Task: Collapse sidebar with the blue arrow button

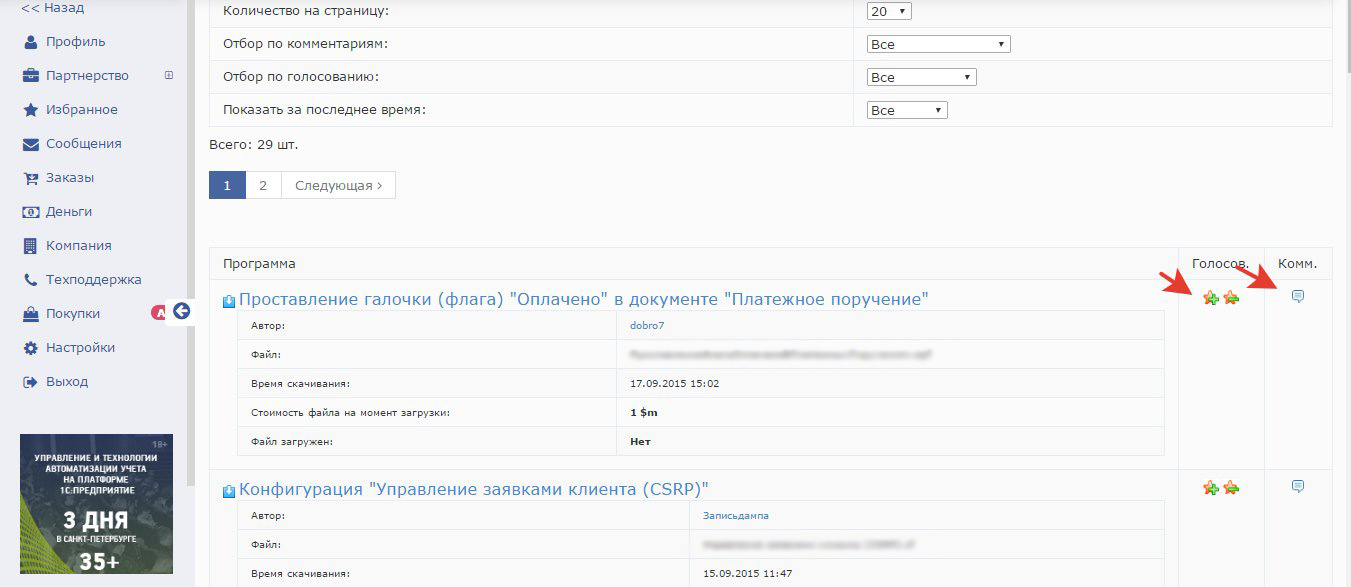Action: click(x=181, y=311)
